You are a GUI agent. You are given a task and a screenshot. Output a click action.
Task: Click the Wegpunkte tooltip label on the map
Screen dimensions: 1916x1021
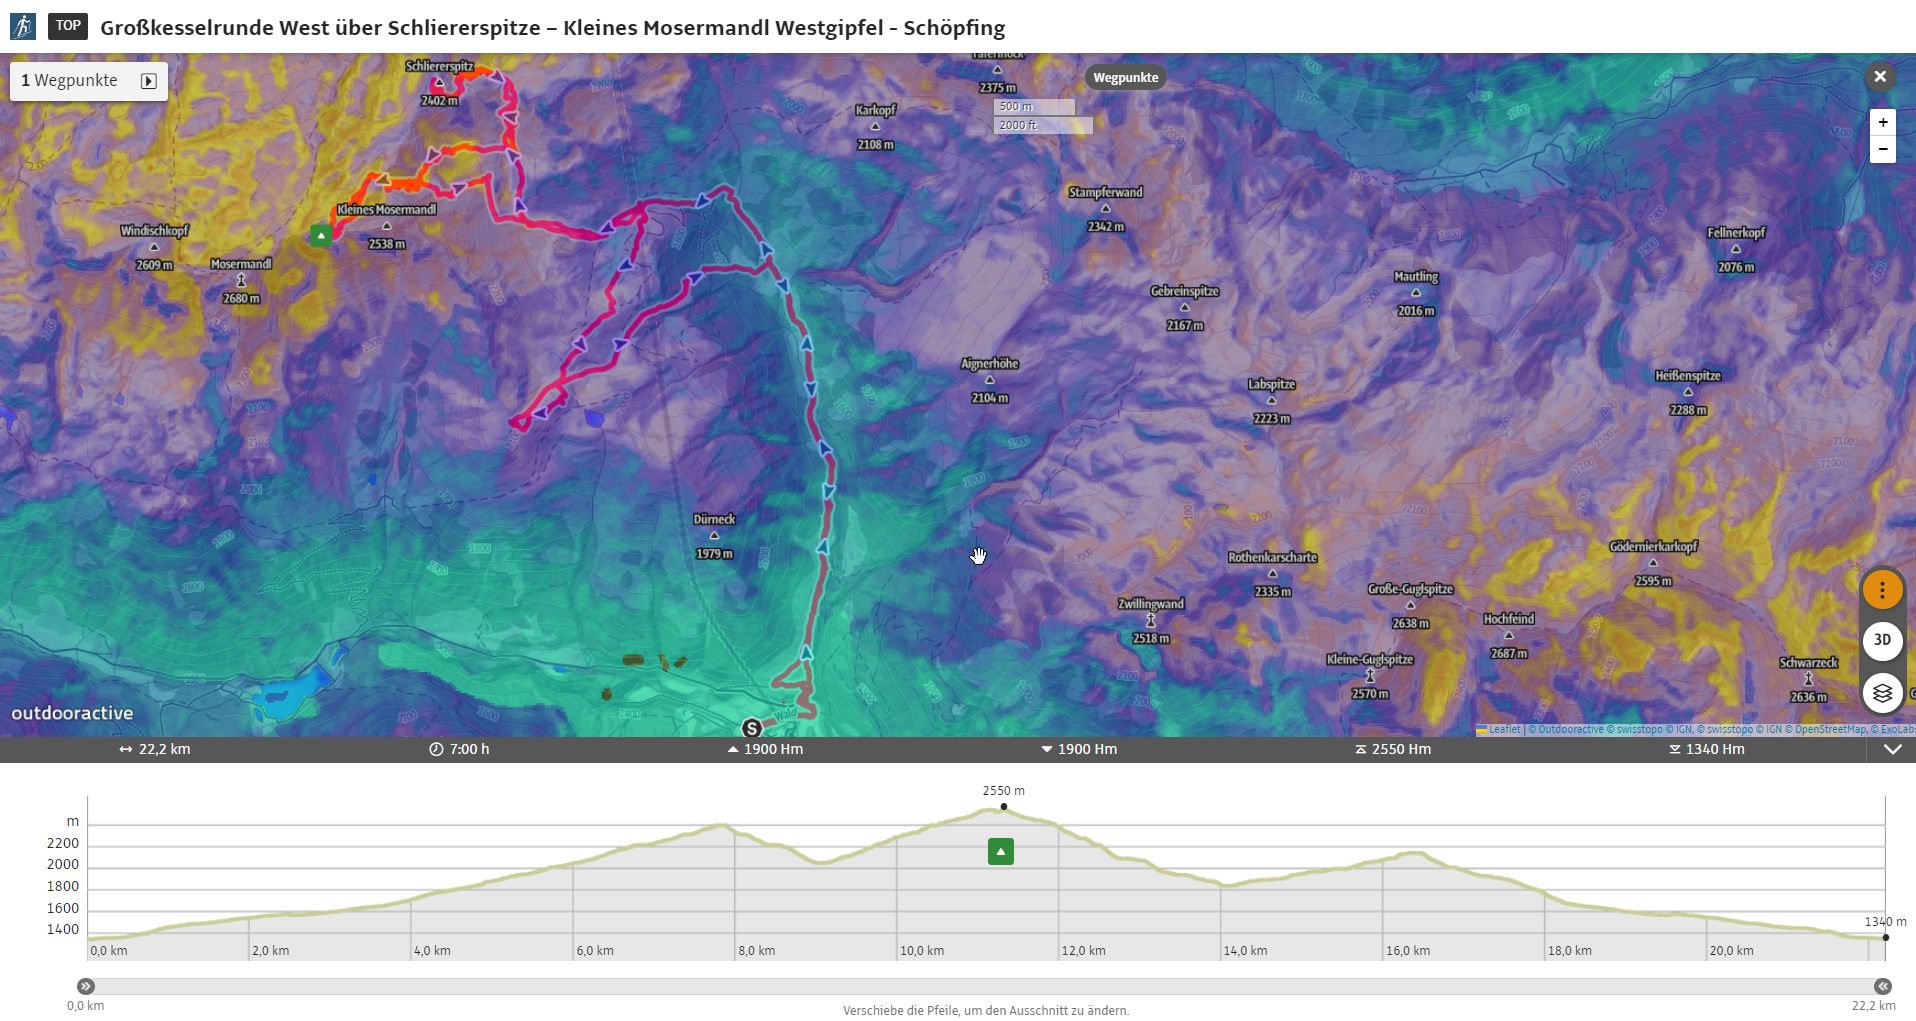(1125, 77)
